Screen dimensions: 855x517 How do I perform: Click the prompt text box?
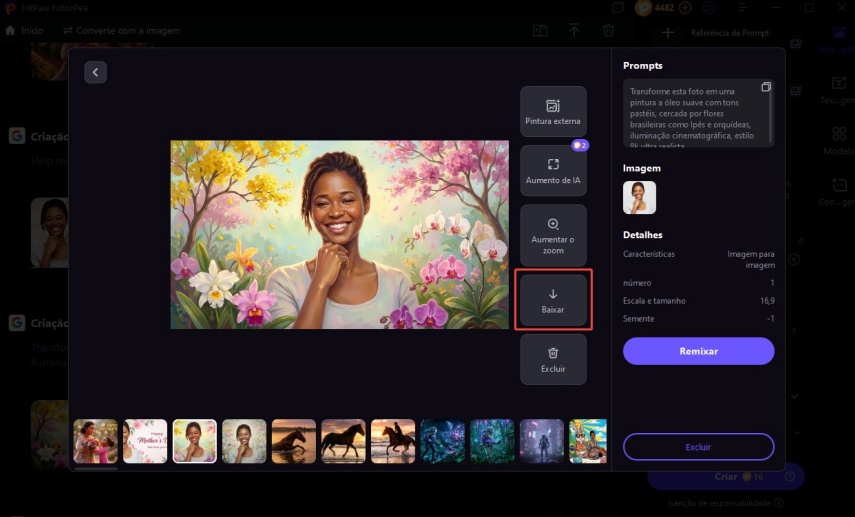(x=690, y=114)
